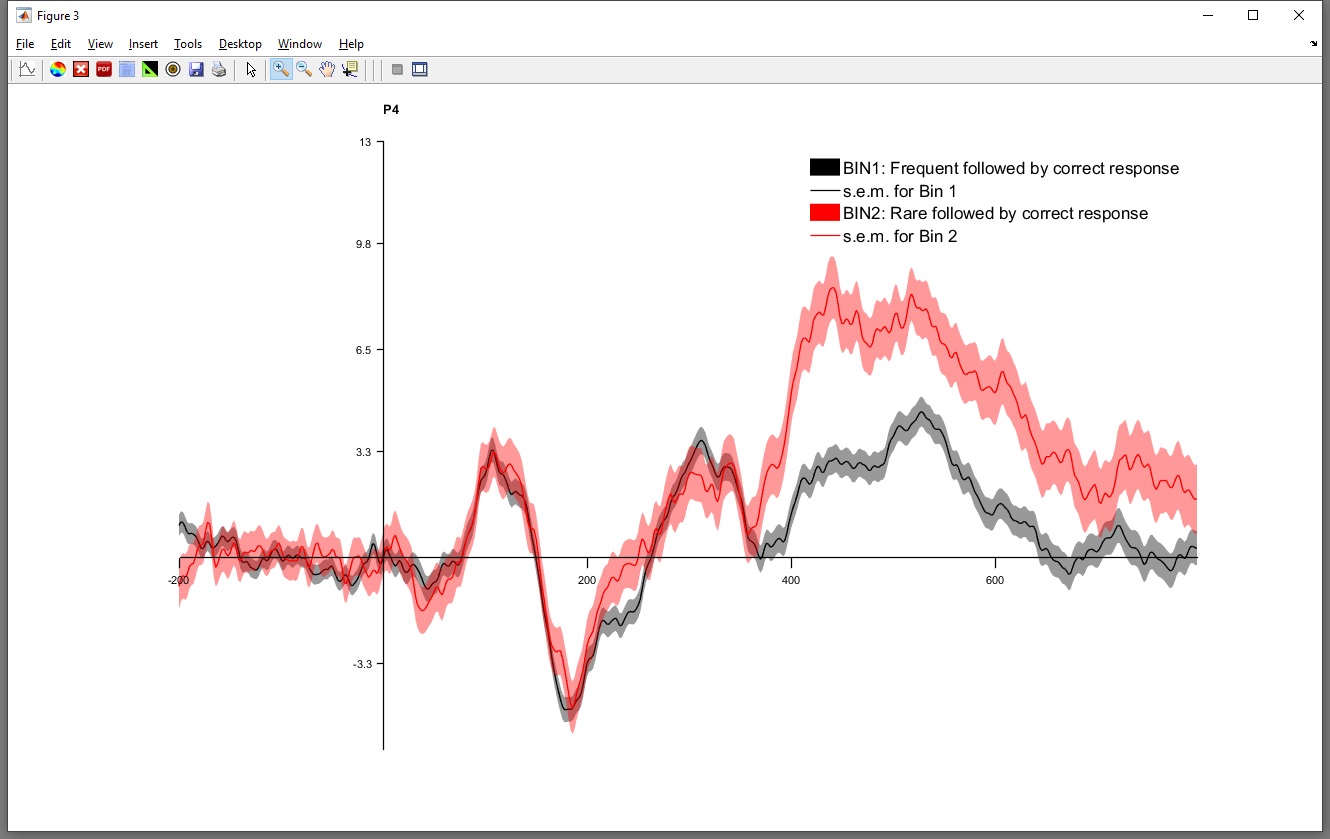Open the Tools menu
This screenshot has width=1330, height=839.
(188, 44)
